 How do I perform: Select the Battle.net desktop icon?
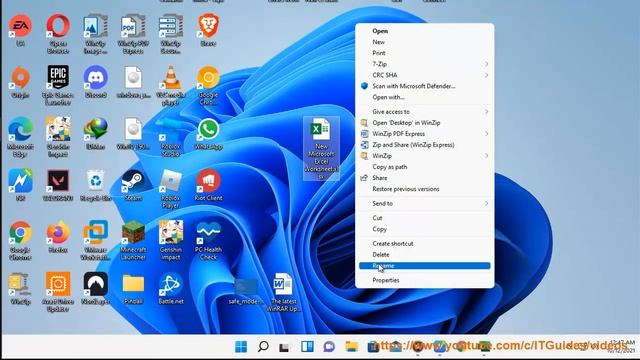pyautogui.click(x=171, y=289)
